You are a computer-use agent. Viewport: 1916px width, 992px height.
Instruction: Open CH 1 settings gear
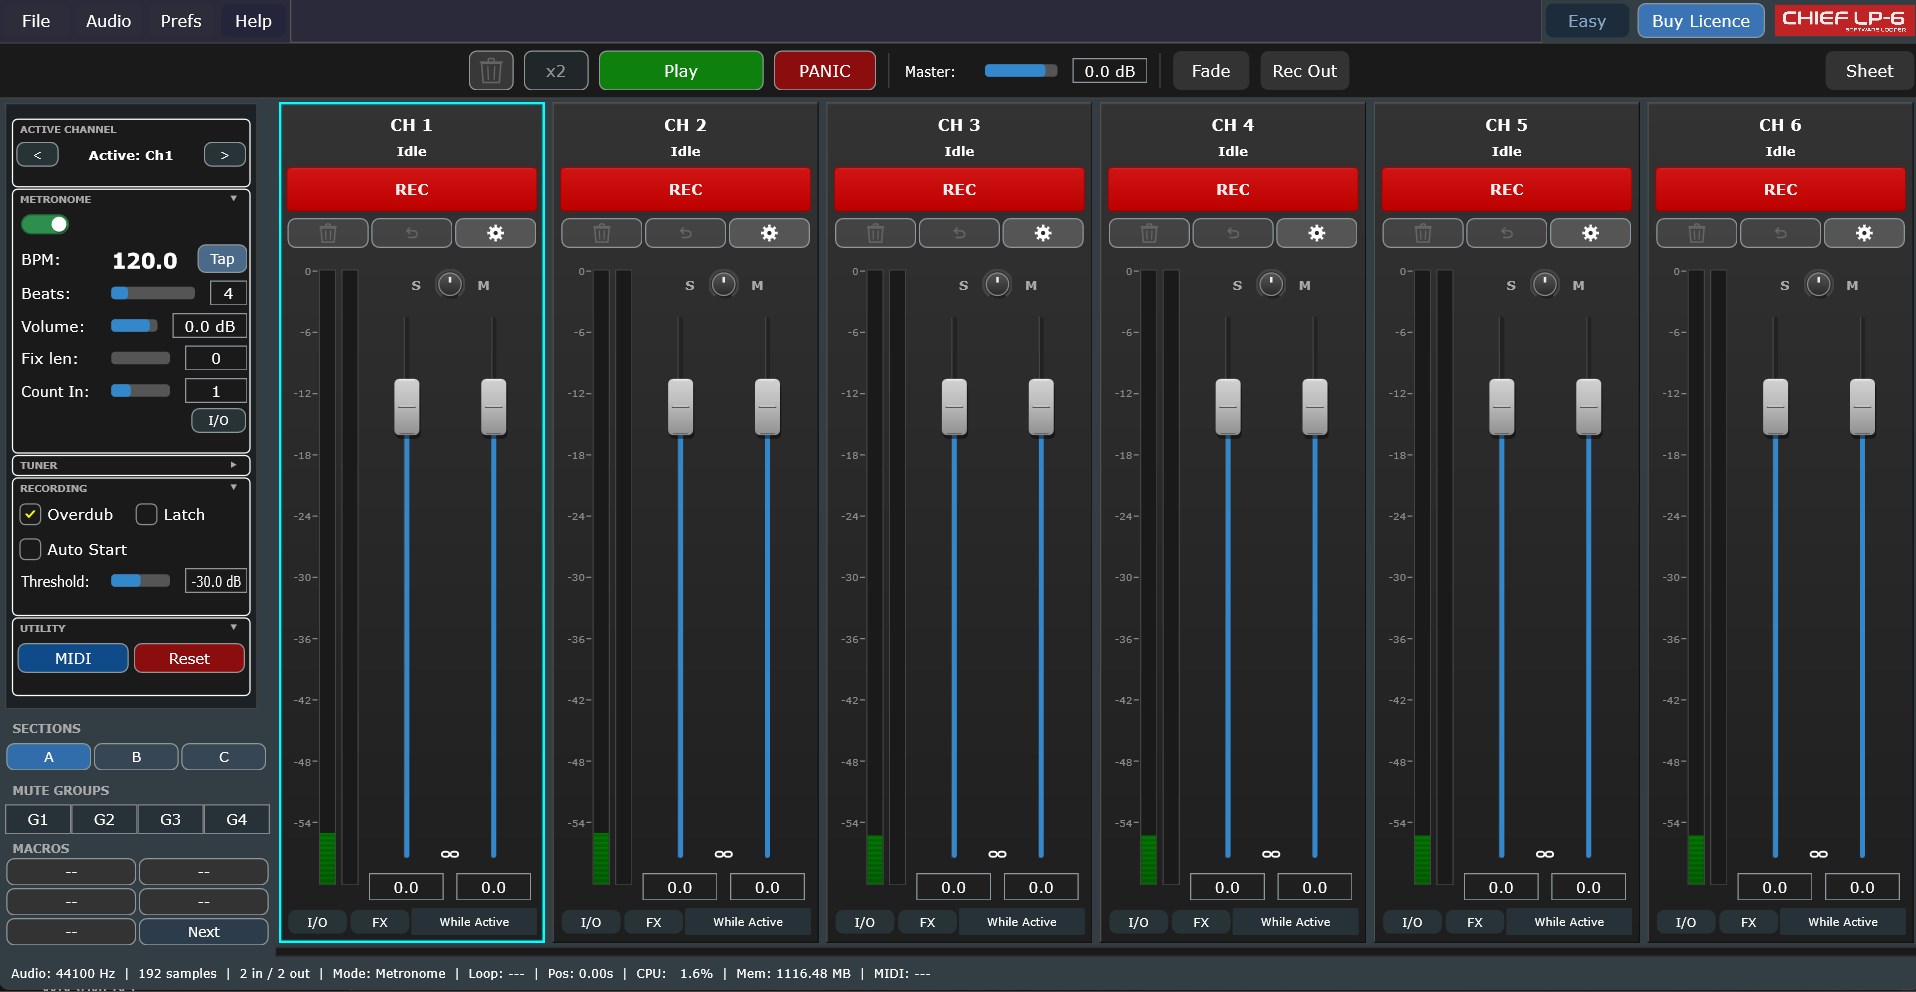(495, 233)
